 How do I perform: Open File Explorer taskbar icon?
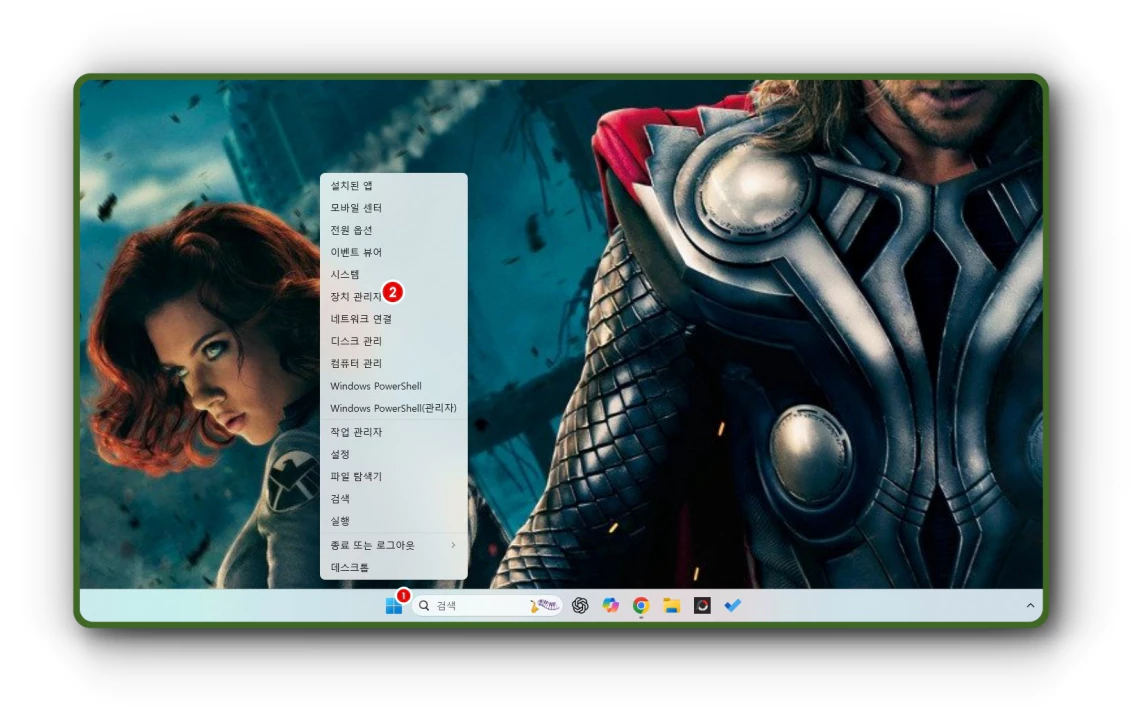click(672, 606)
